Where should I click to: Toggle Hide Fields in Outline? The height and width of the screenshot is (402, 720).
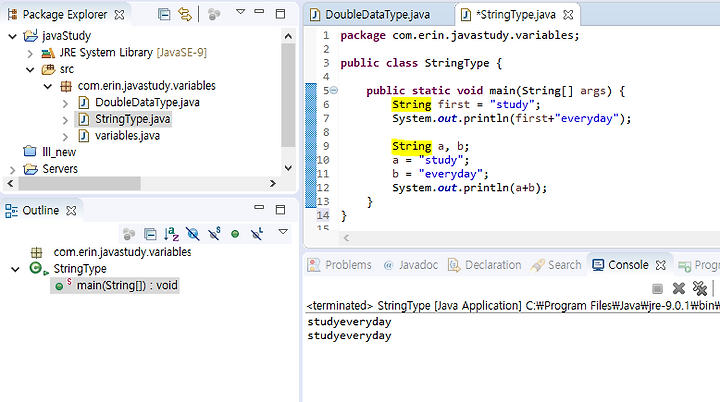pos(193,234)
